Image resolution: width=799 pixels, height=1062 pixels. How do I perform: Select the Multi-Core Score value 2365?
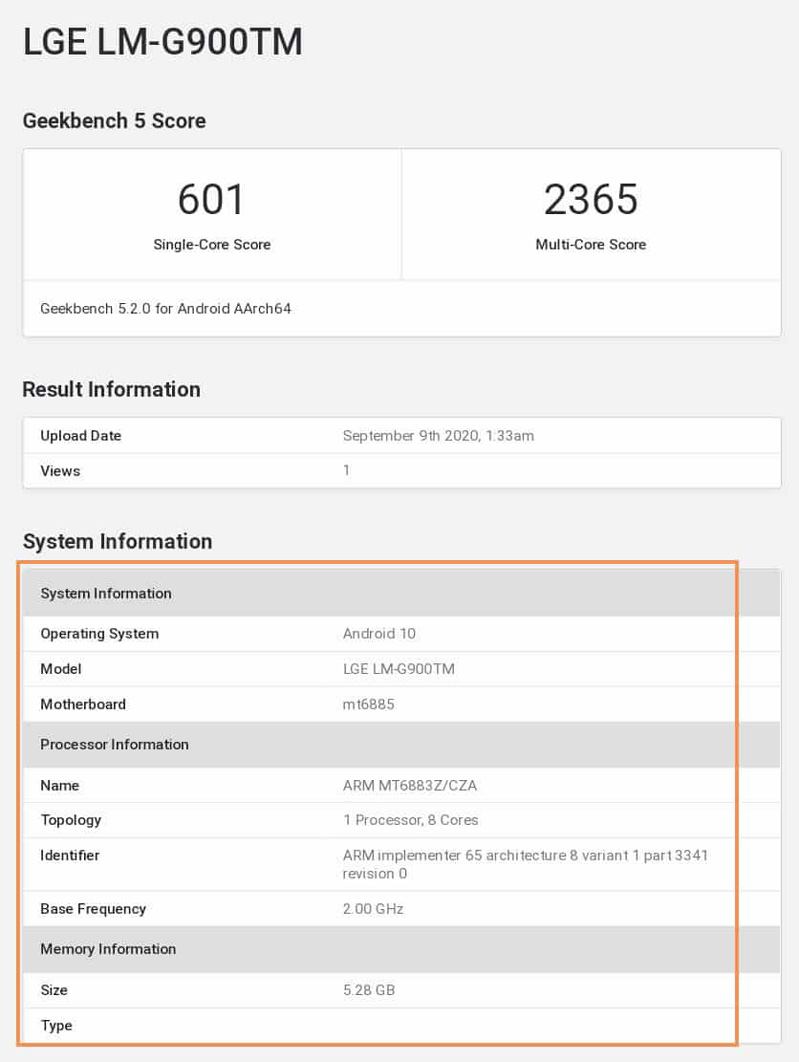591,199
